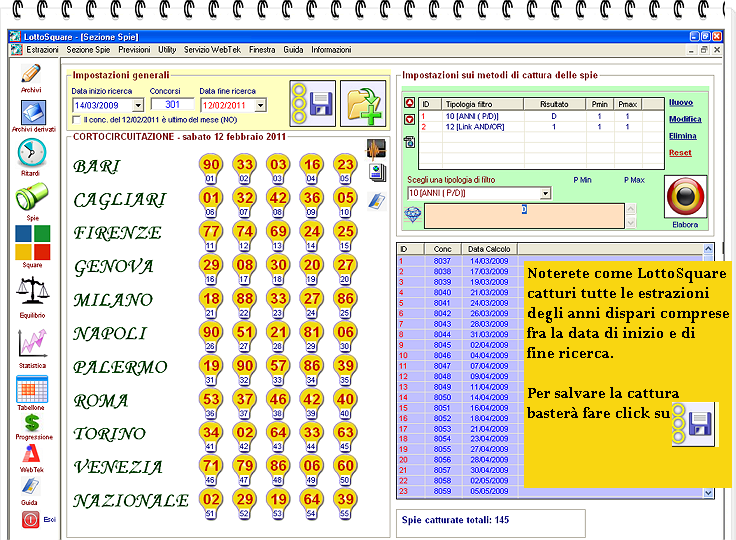The width and height of the screenshot is (736, 540).
Task: Open the Ritardi clock icon
Action: point(31,153)
